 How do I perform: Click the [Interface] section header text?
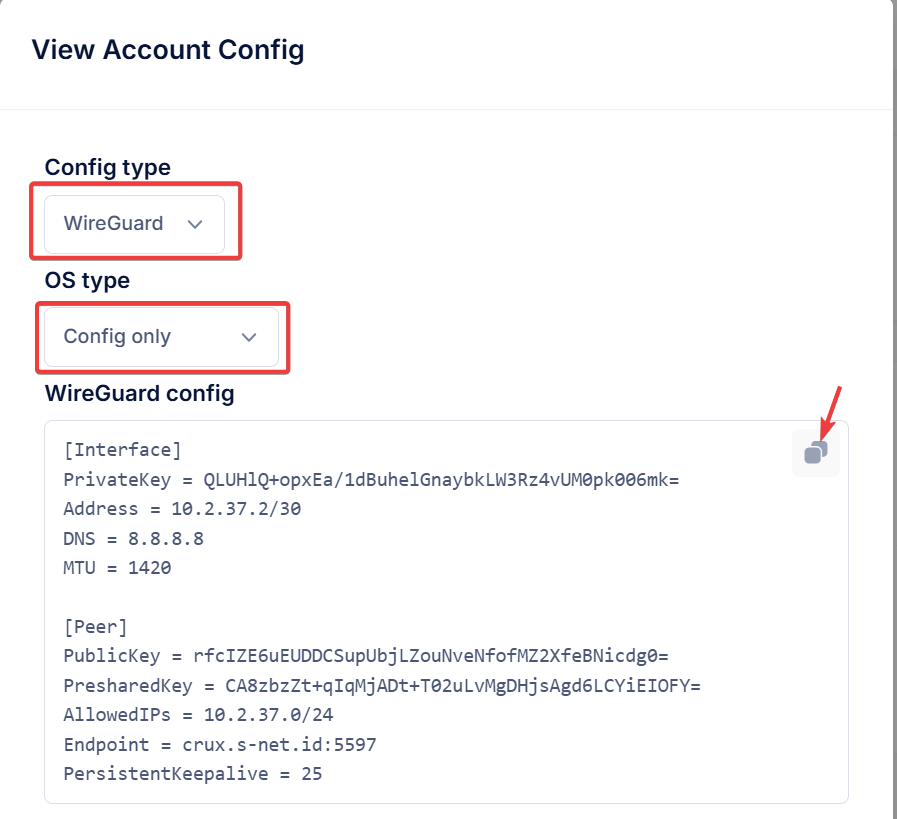122,450
